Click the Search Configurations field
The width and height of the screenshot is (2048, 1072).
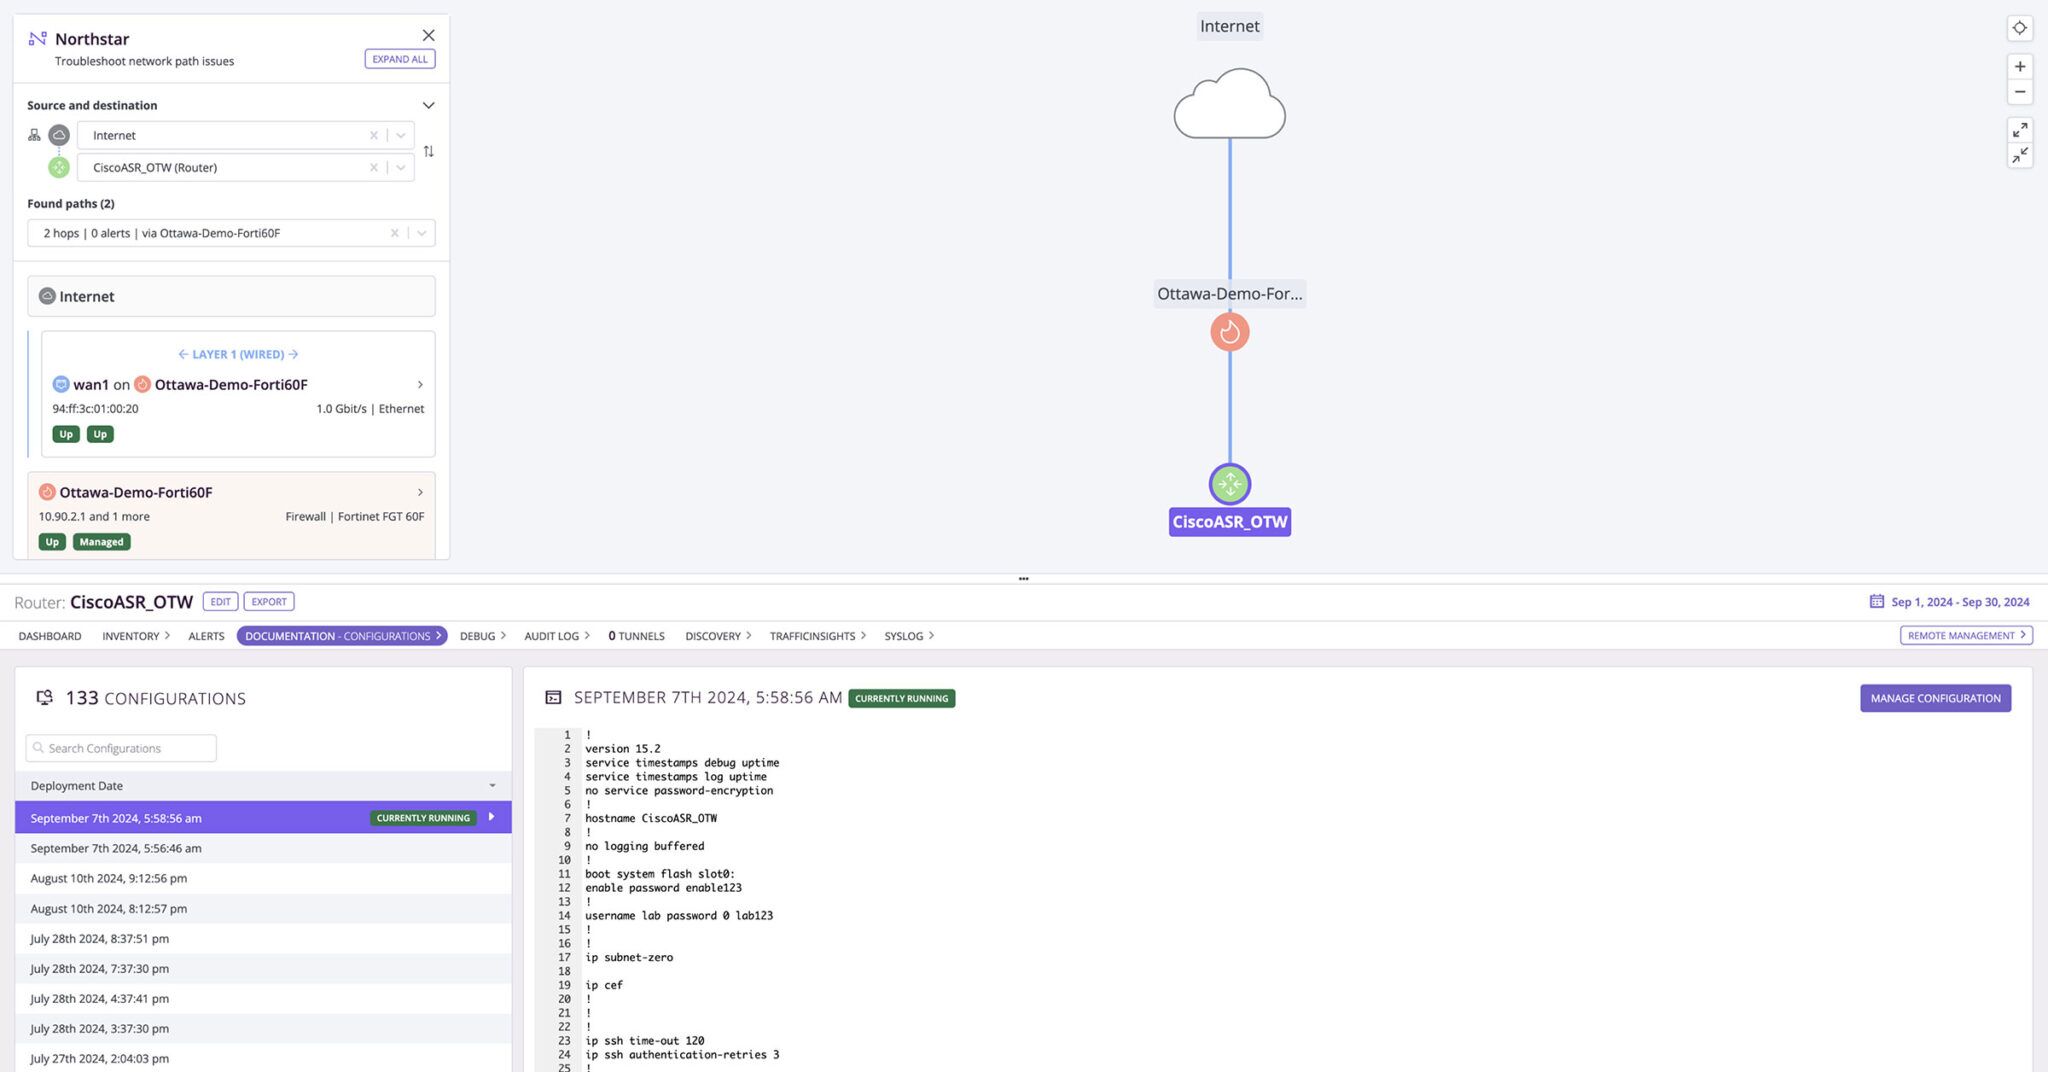120,747
